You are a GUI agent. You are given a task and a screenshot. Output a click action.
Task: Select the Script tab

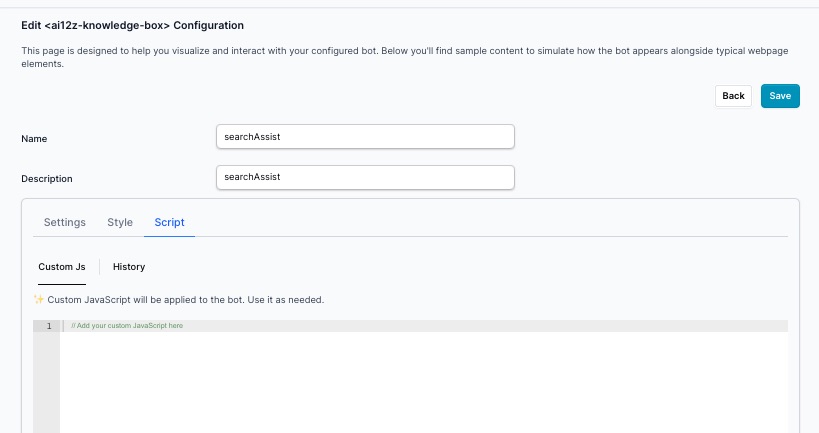click(169, 222)
